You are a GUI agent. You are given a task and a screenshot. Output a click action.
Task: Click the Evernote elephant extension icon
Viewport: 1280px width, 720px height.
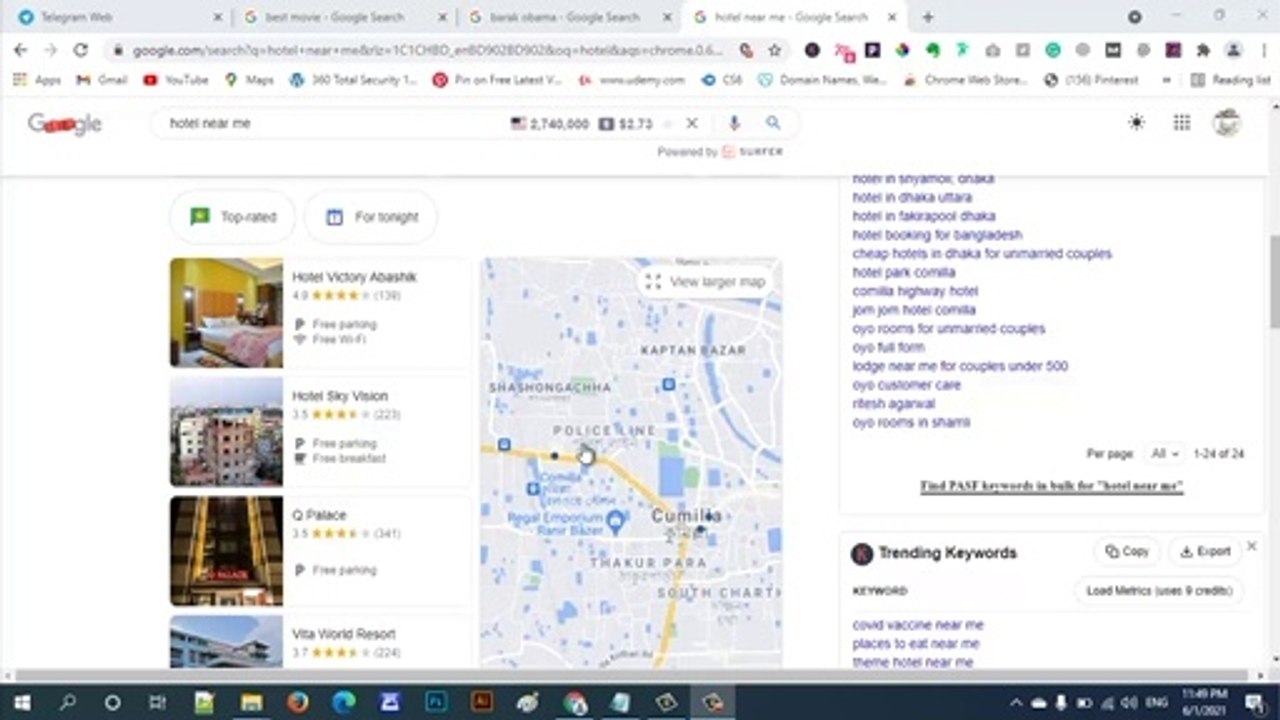click(x=932, y=50)
